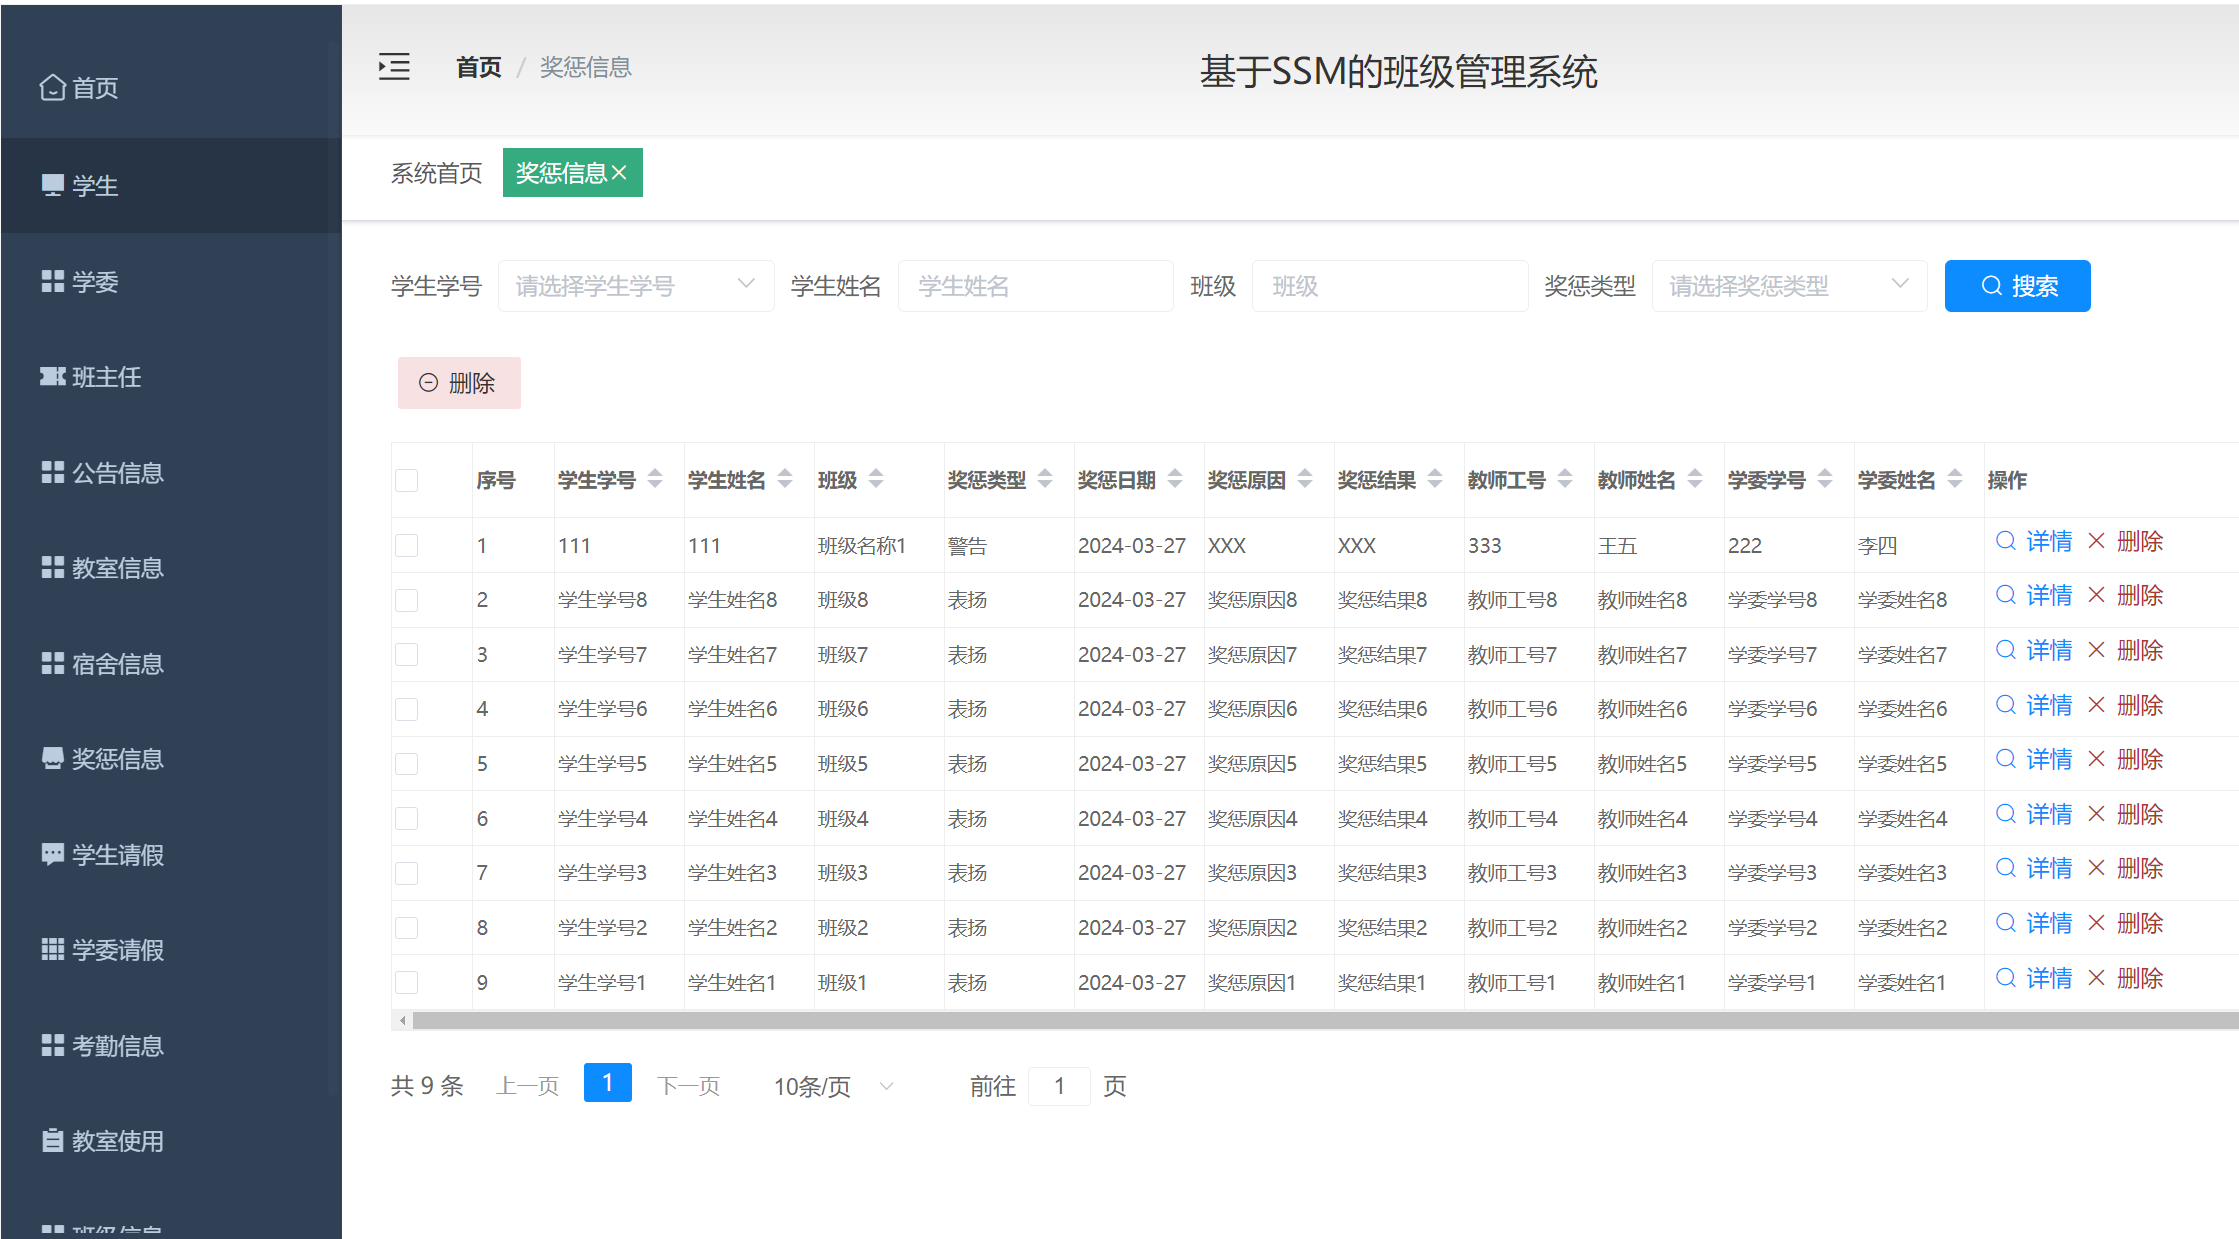
Task: Sort by 奖惩日期 column using sort arrows
Action: click(1175, 479)
